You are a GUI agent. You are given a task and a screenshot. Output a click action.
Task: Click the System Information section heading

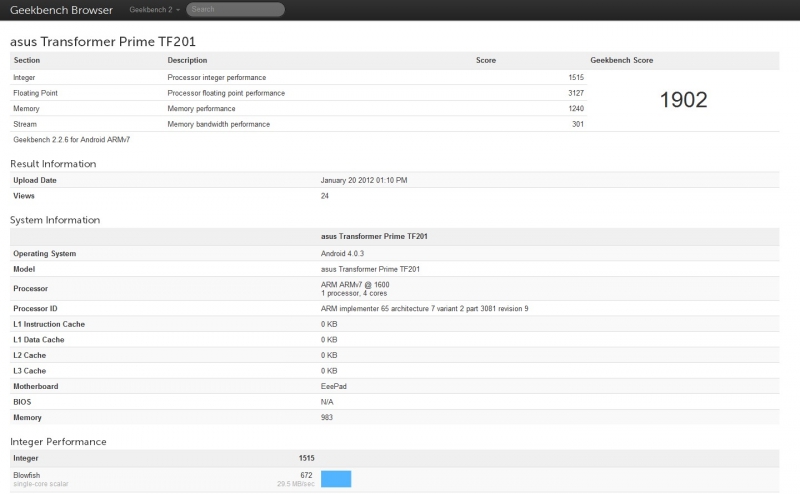(55, 219)
